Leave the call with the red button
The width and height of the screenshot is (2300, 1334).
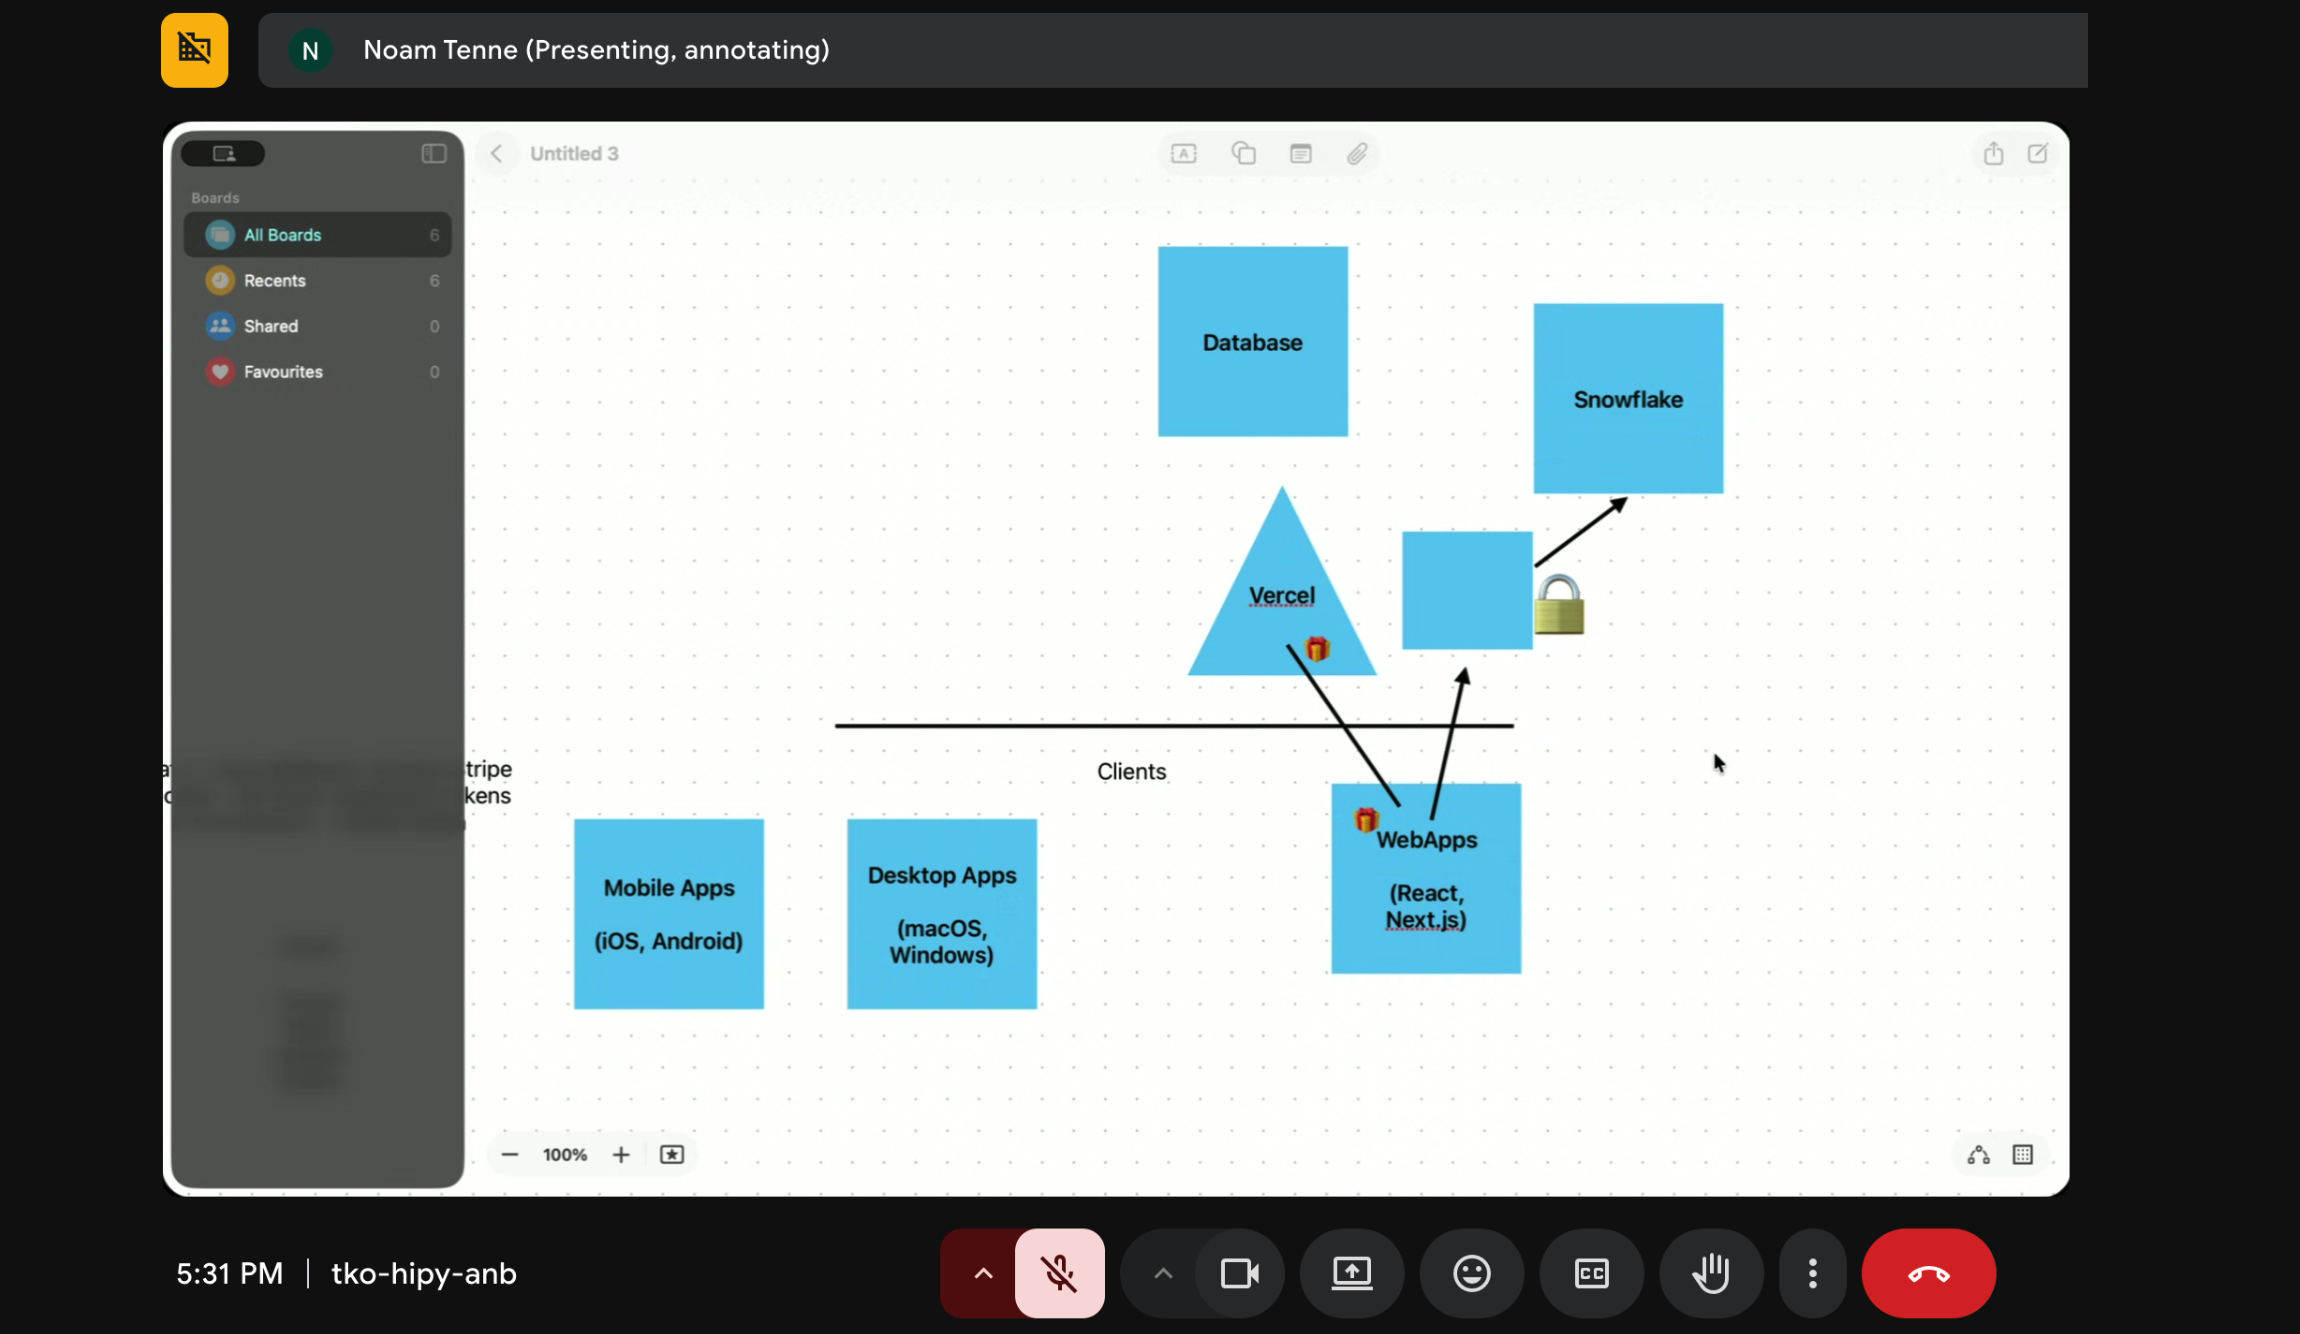1929,1274
